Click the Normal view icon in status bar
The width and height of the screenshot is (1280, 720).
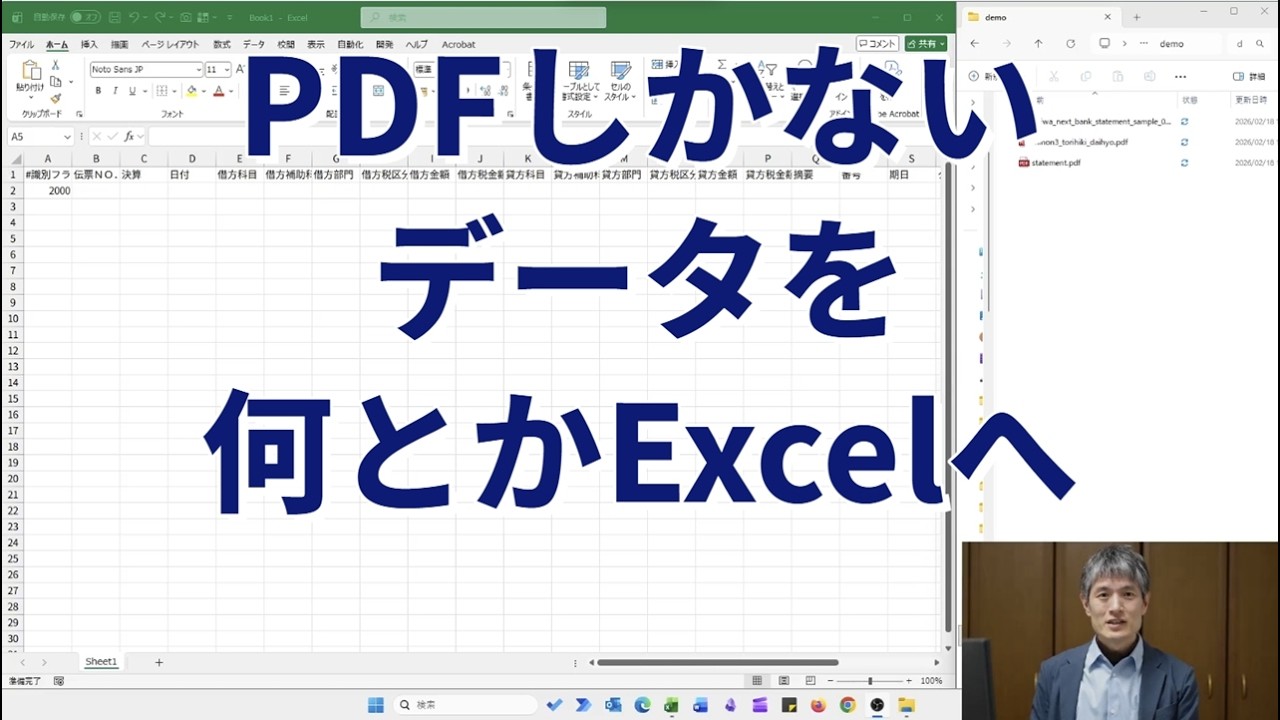758,681
